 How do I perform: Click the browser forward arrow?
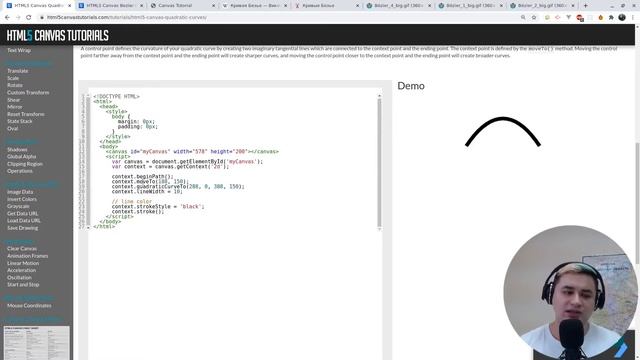click(x=18, y=18)
